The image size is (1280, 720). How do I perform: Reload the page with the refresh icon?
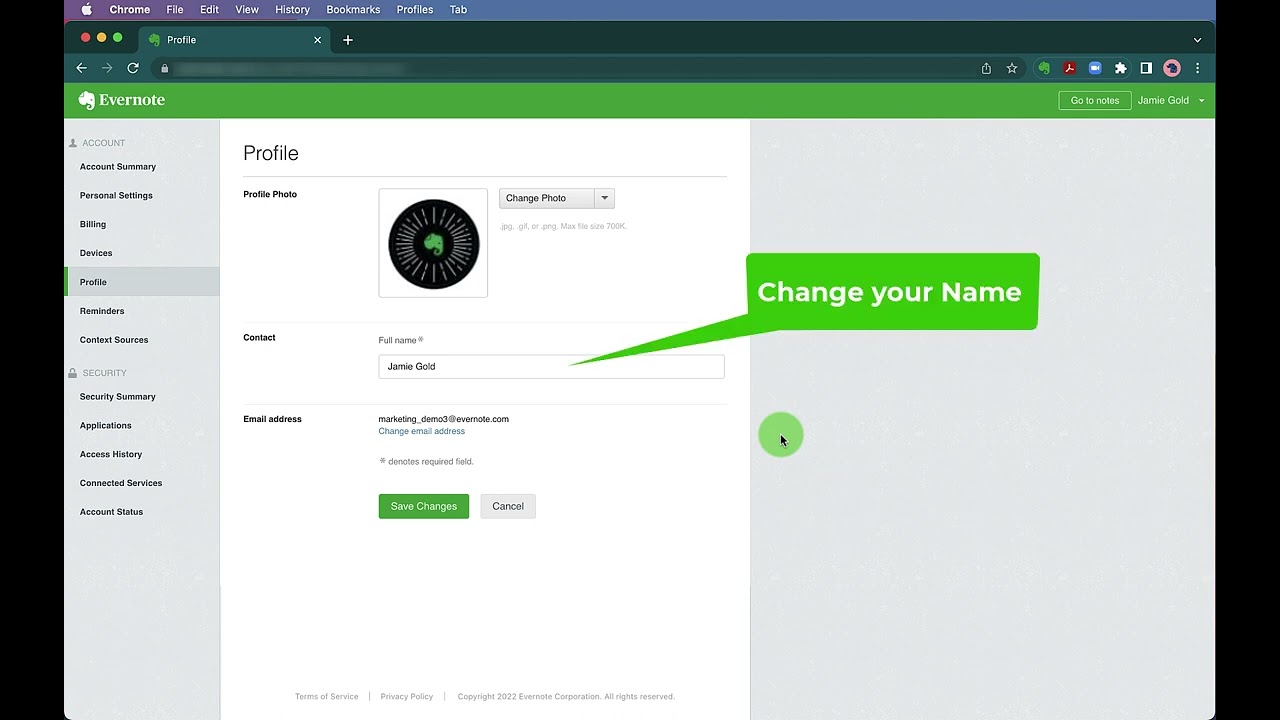point(133,68)
